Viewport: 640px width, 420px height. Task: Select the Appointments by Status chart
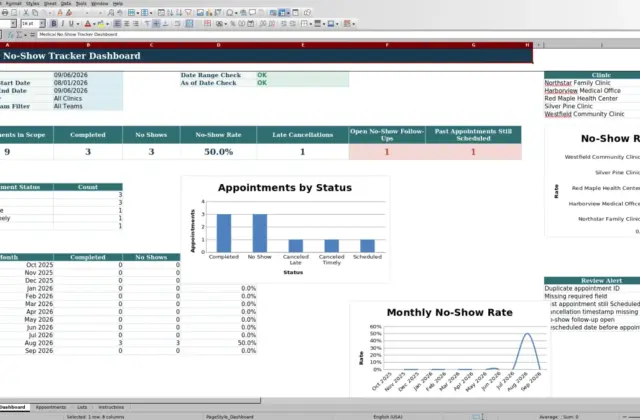pos(285,229)
